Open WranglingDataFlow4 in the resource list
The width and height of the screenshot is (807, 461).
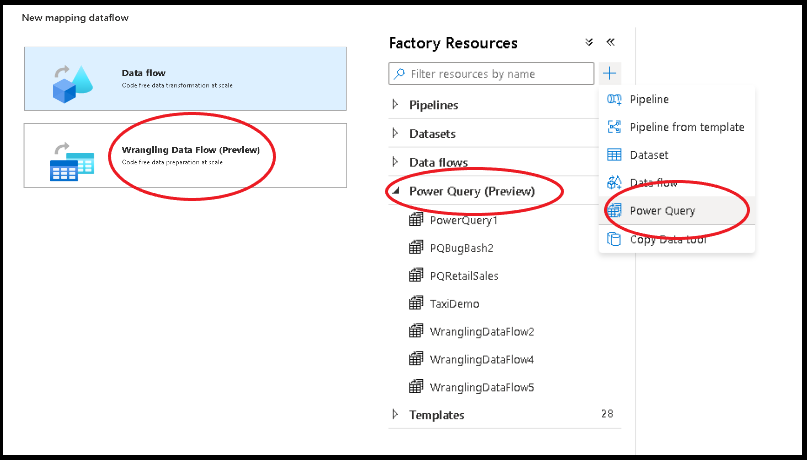coord(481,359)
